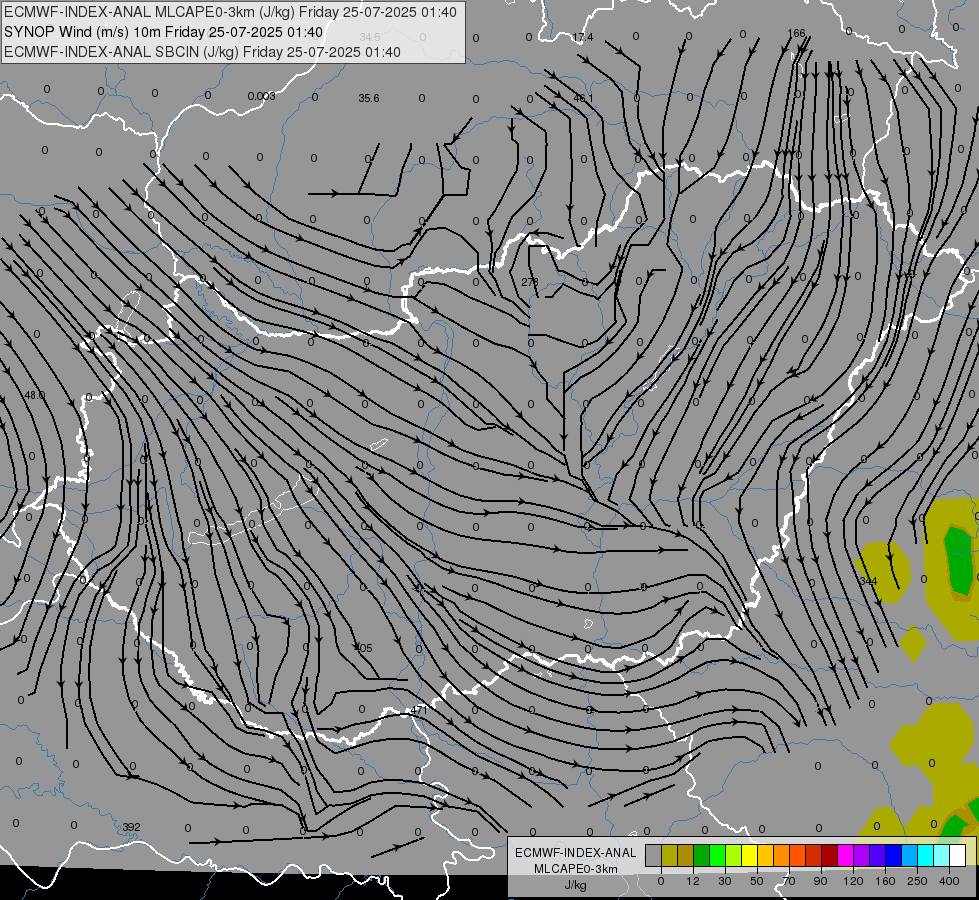Click the pure yellow legend swatch

click(x=750, y=855)
